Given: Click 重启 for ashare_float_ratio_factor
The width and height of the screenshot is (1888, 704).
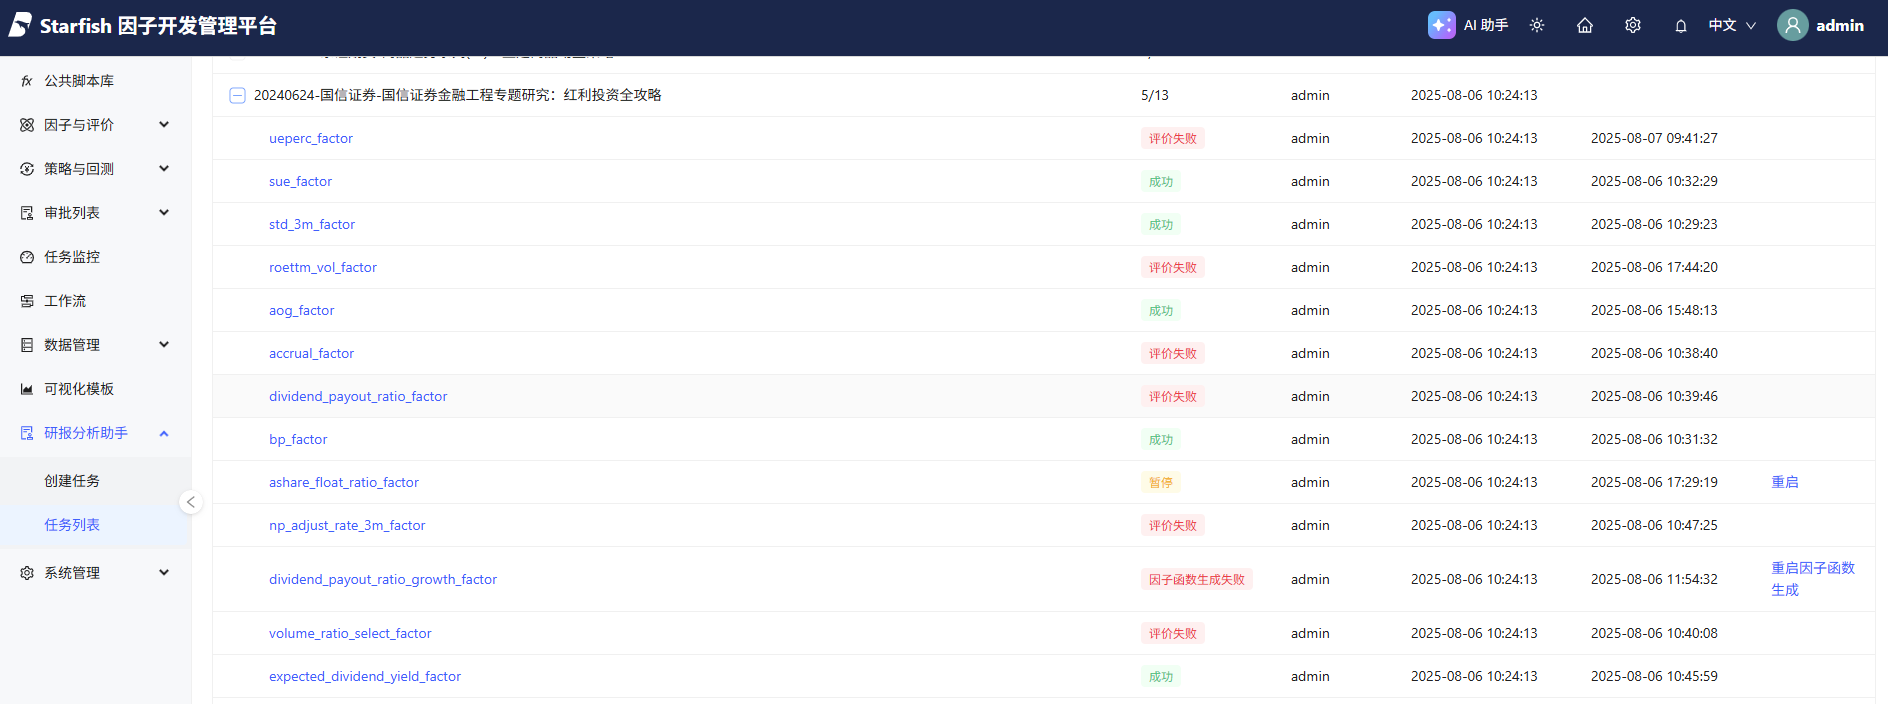Looking at the screenshot, I should [x=1785, y=482].
